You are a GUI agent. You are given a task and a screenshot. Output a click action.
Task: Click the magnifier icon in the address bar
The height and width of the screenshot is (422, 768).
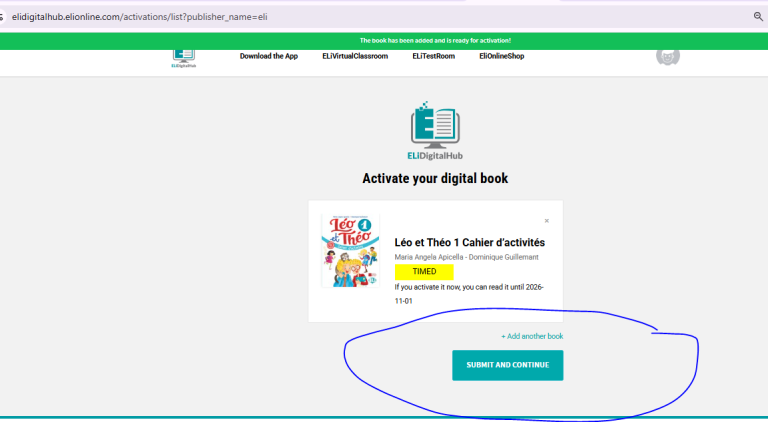pos(757,17)
